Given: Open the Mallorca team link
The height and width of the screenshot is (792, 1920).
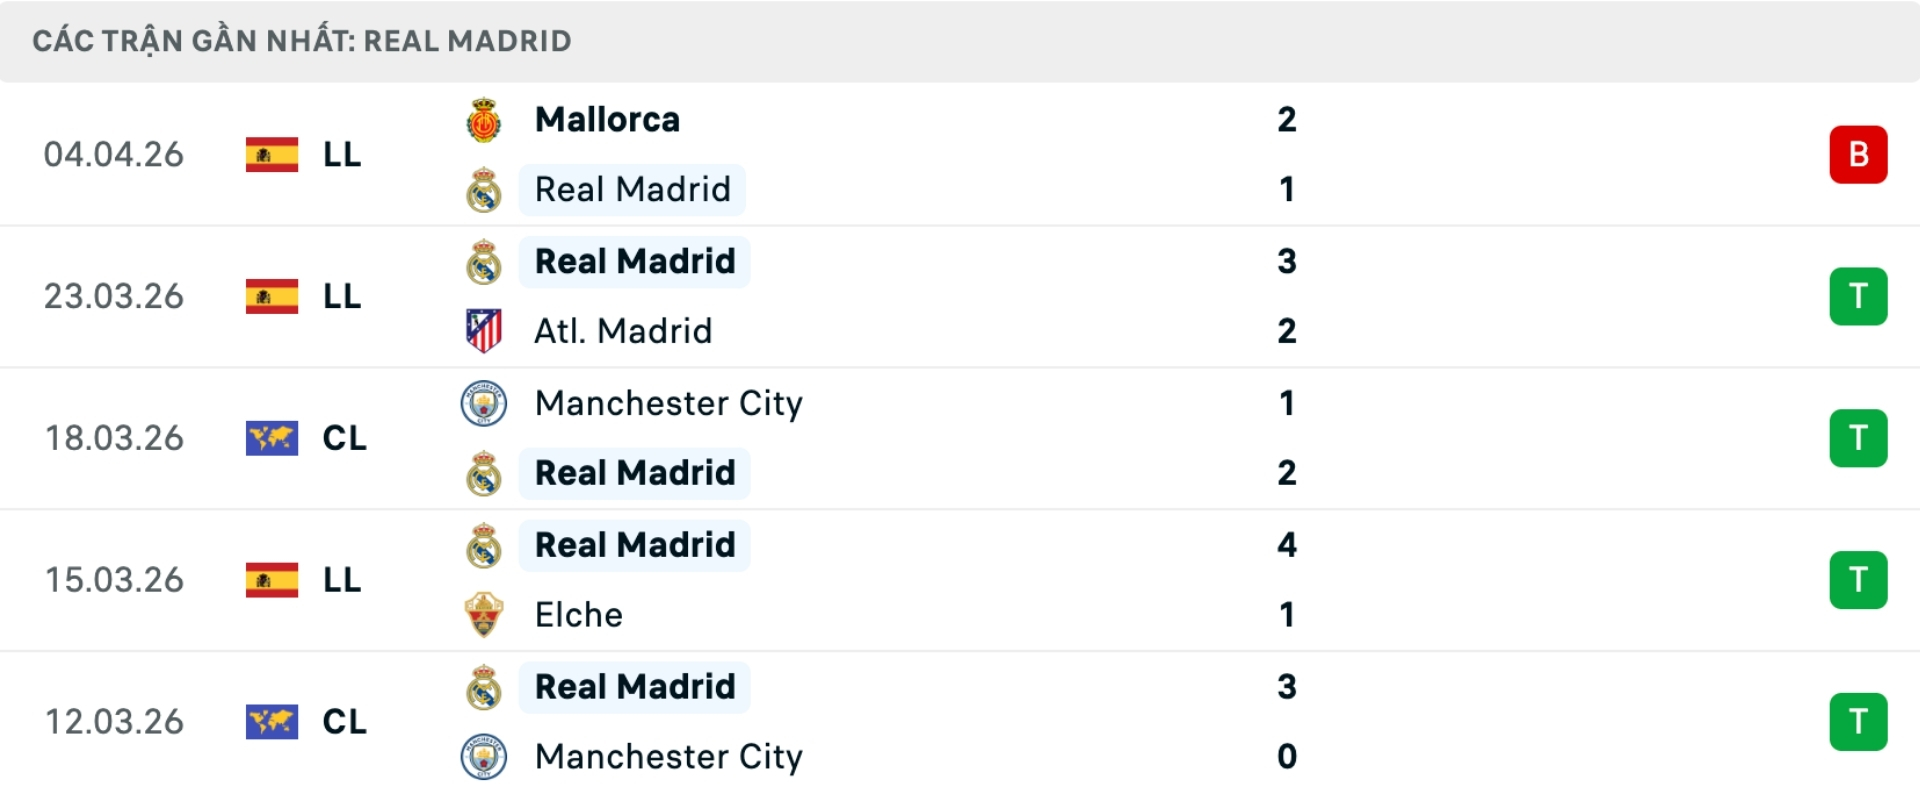Looking at the screenshot, I should [607, 120].
